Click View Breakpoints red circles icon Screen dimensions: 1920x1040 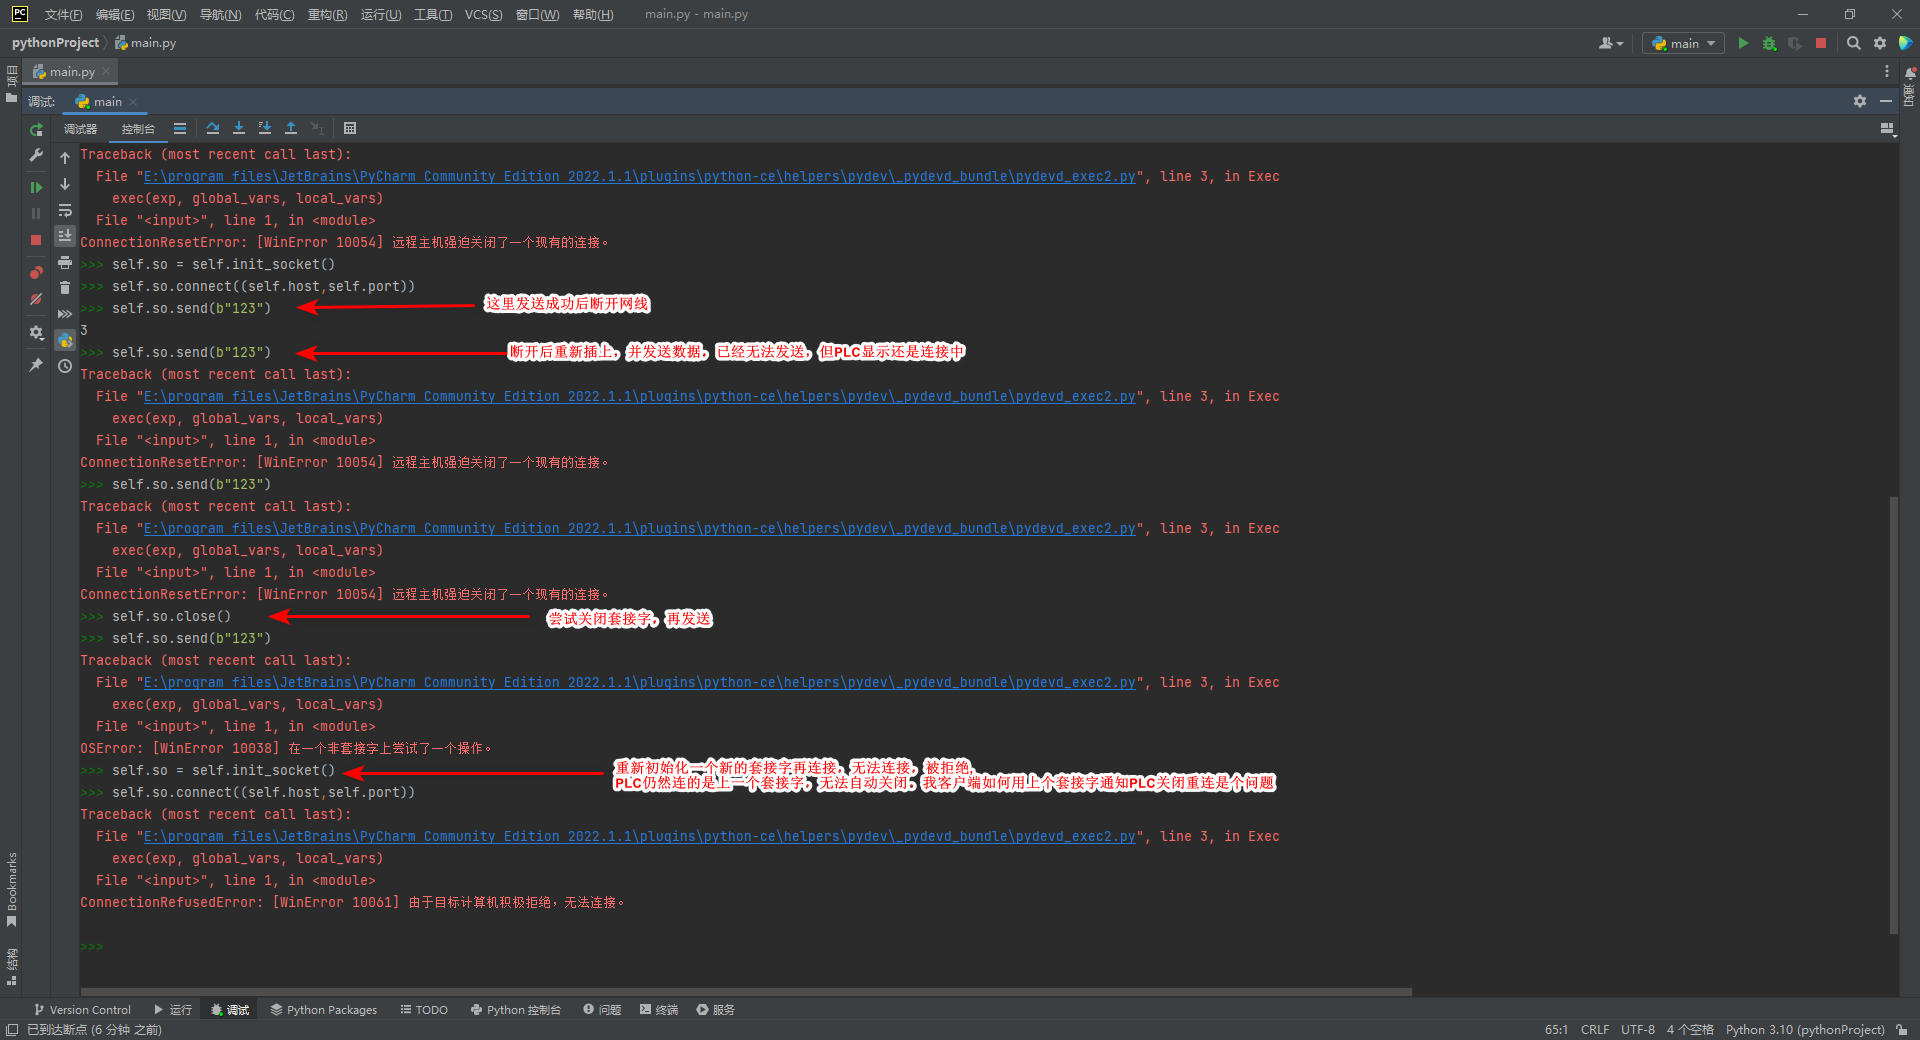(36, 272)
